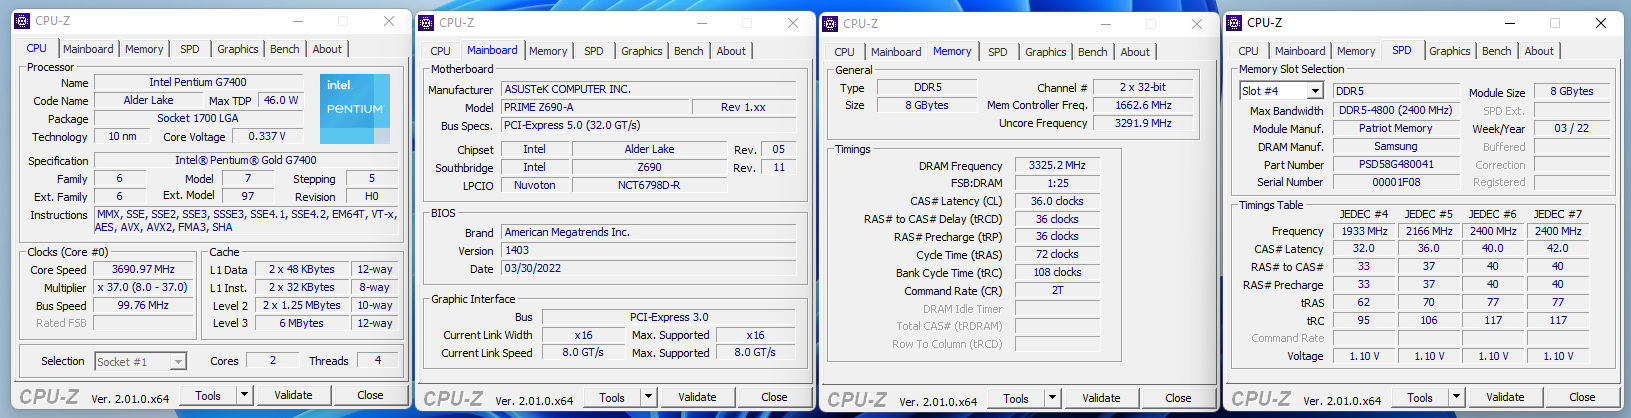Expand Tools dropdown arrow in Memory window

click(x=1052, y=398)
